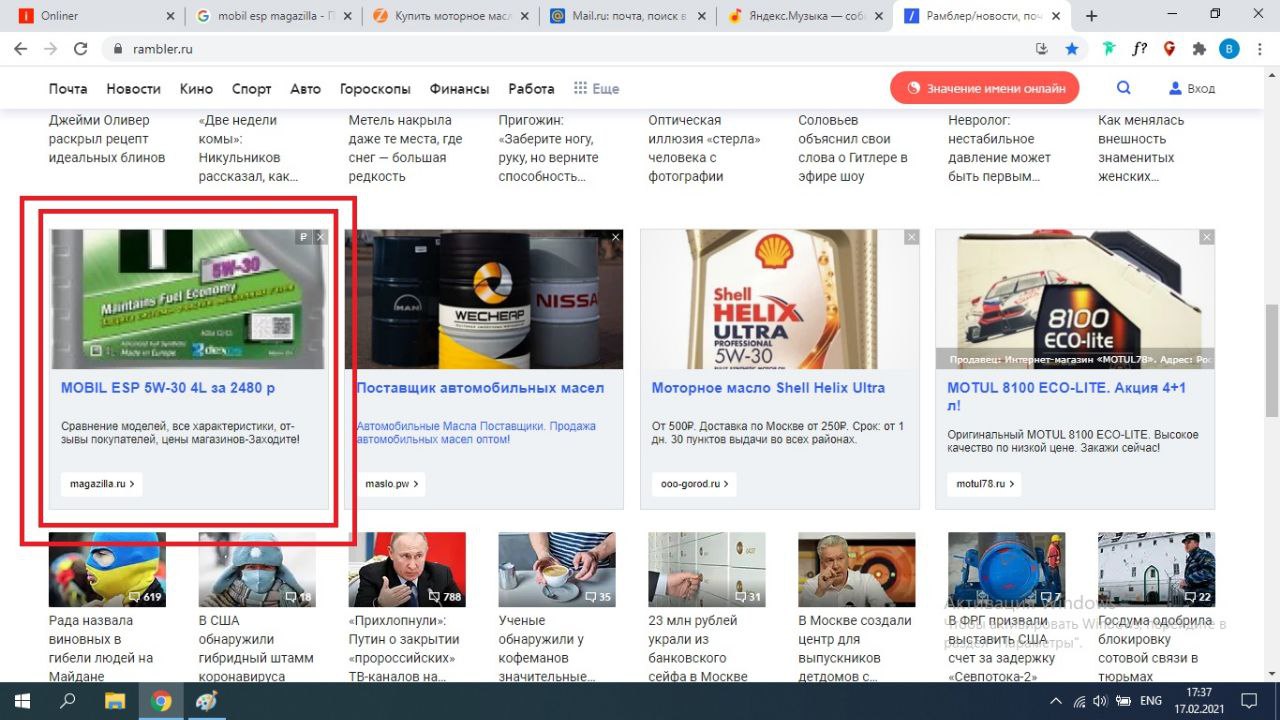Open coffee cup news thumbnail
Image resolution: width=1280 pixels, height=720 pixels.
tap(557, 570)
